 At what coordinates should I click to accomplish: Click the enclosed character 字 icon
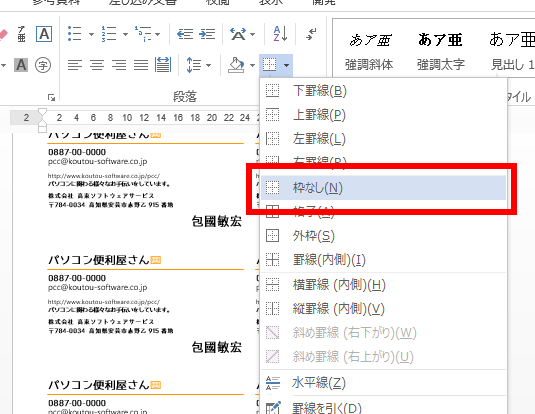coord(43,65)
